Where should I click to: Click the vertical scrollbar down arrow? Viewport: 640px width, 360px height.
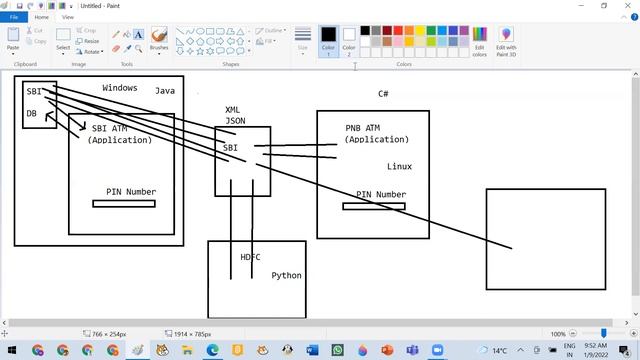(x=636, y=314)
